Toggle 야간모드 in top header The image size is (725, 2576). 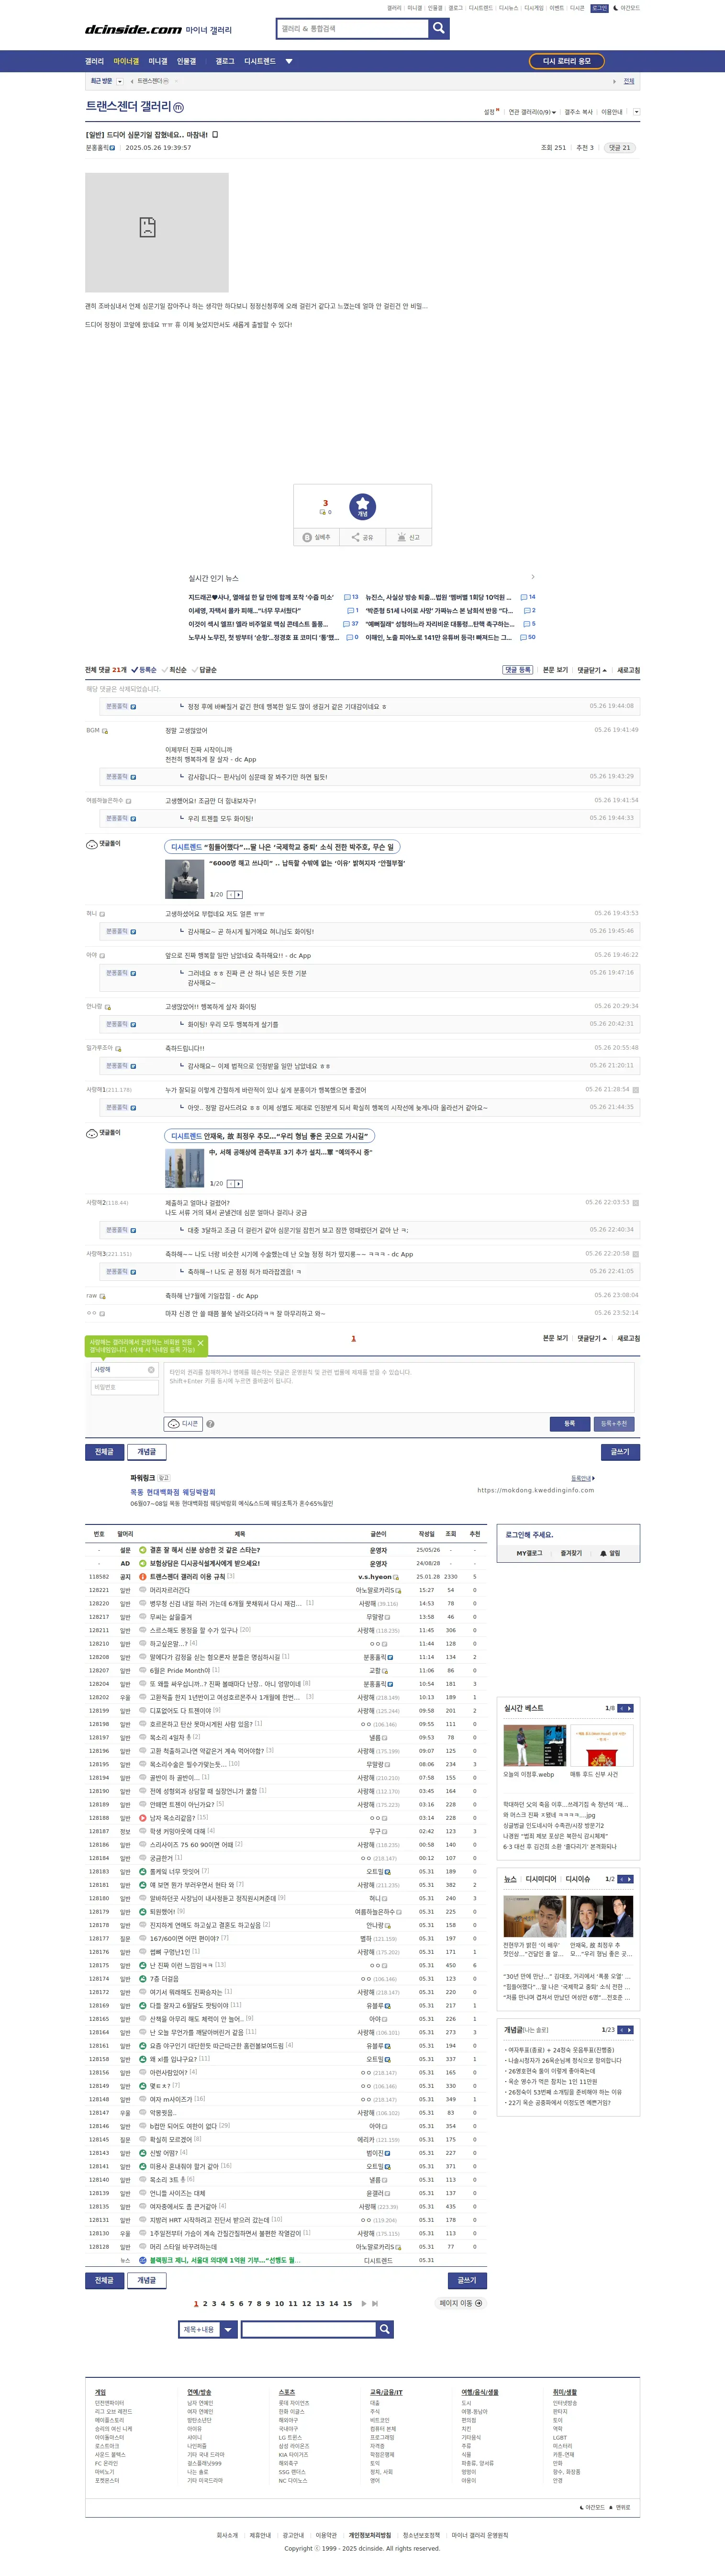pos(628,8)
